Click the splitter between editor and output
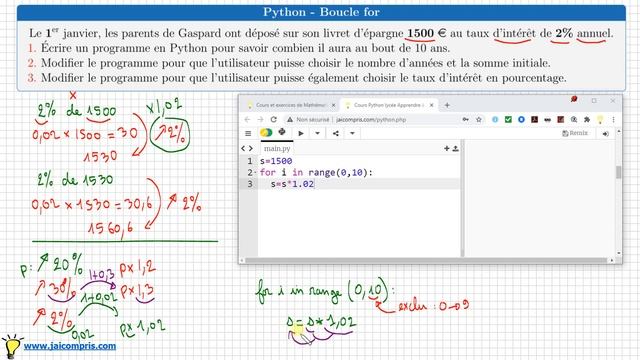Image resolution: width=640 pixels, height=360 pixels. (463, 198)
